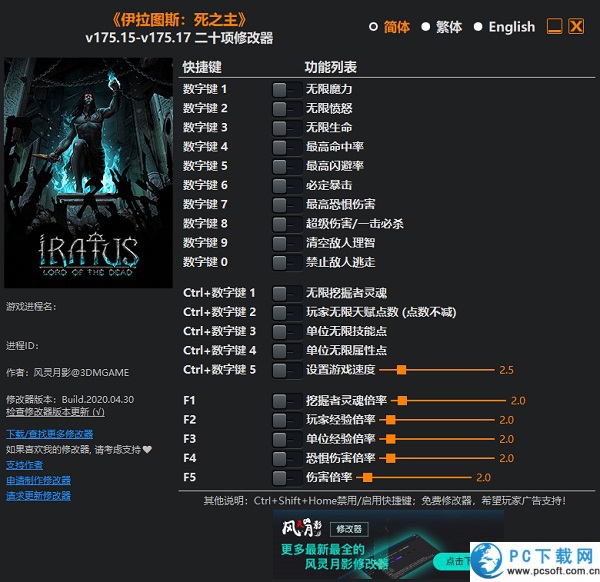
Task: Select 简体 language radio button
Action: click(373, 27)
